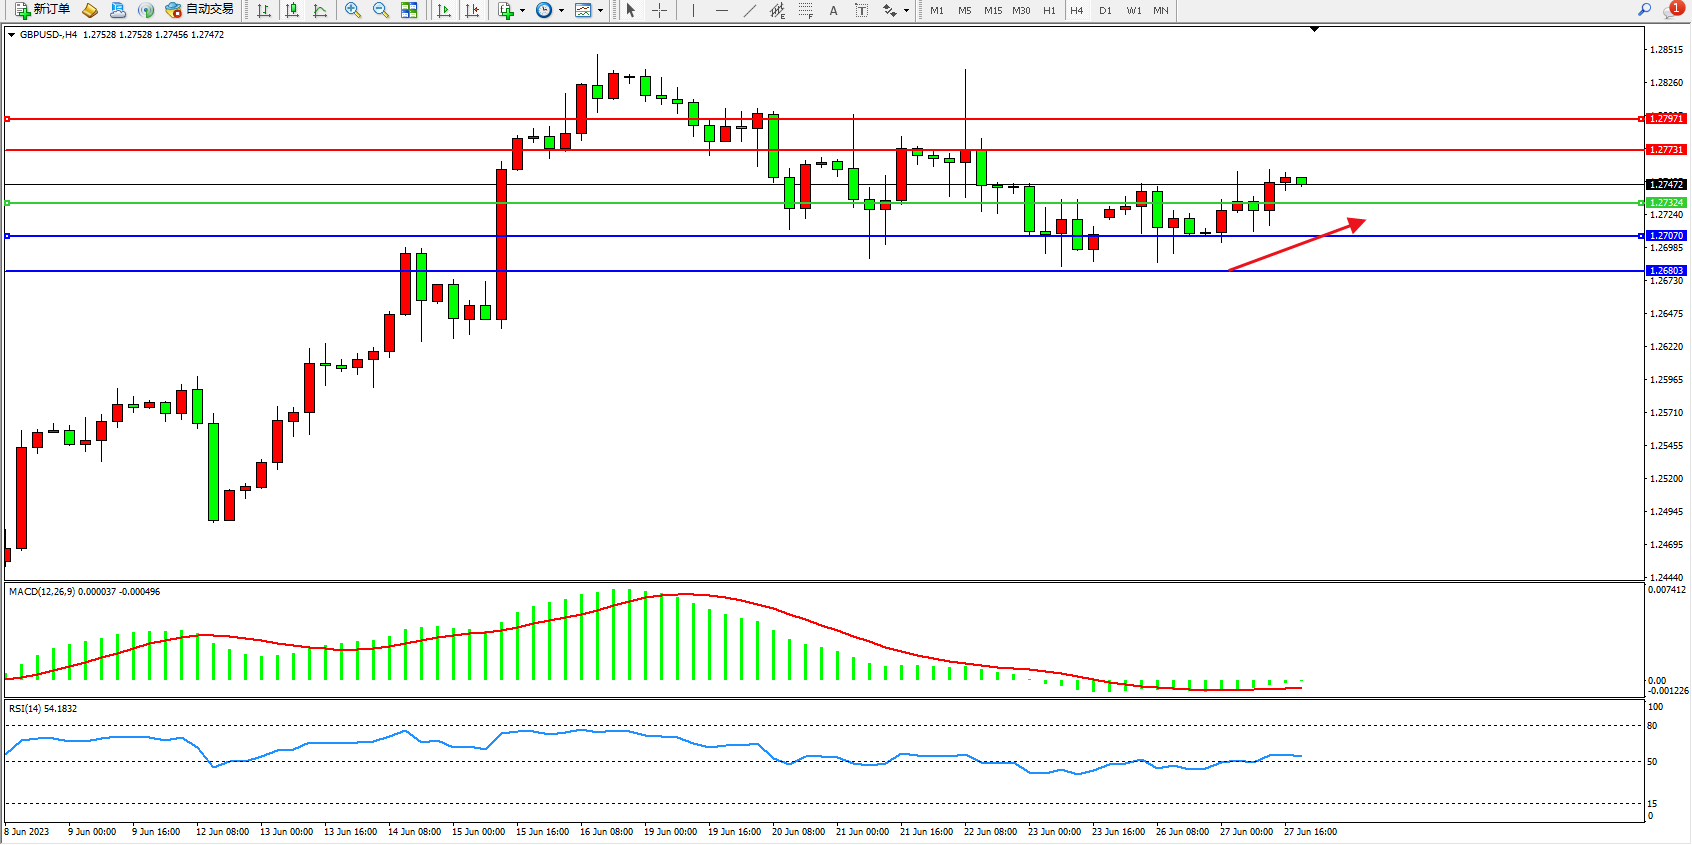Screen dimensions: 1692x845
Task: Zoom in on the chart
Action: pyautogui.click(x=352, y=10)
